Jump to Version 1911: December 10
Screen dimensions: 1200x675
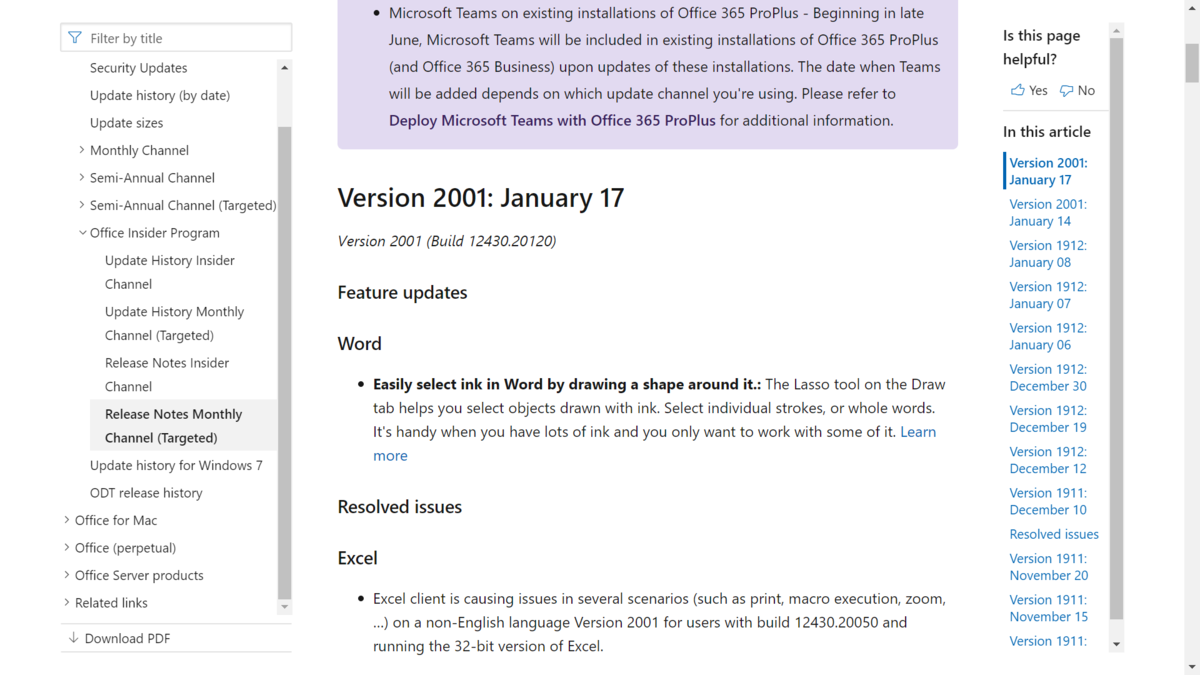(1048, 501)
